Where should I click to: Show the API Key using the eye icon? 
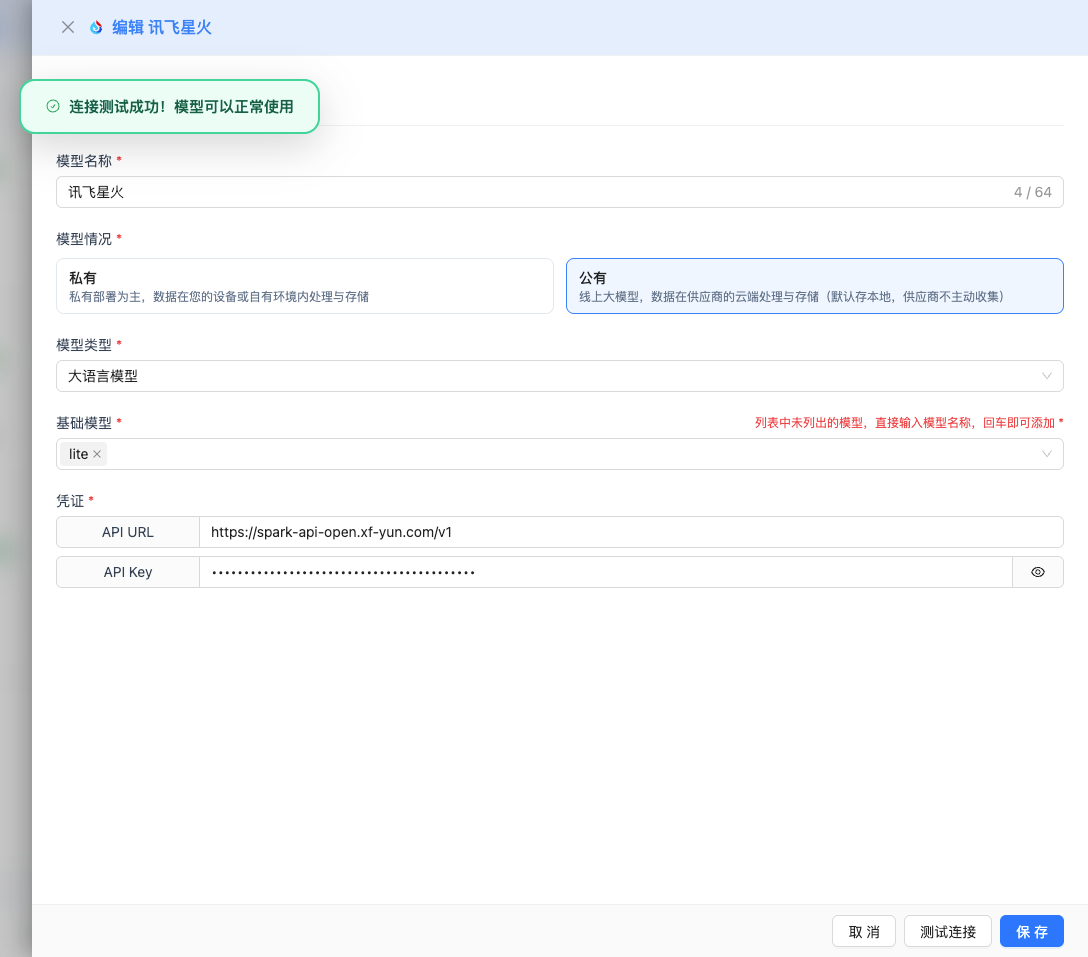pyautogui.click(x=1037, y=572)
